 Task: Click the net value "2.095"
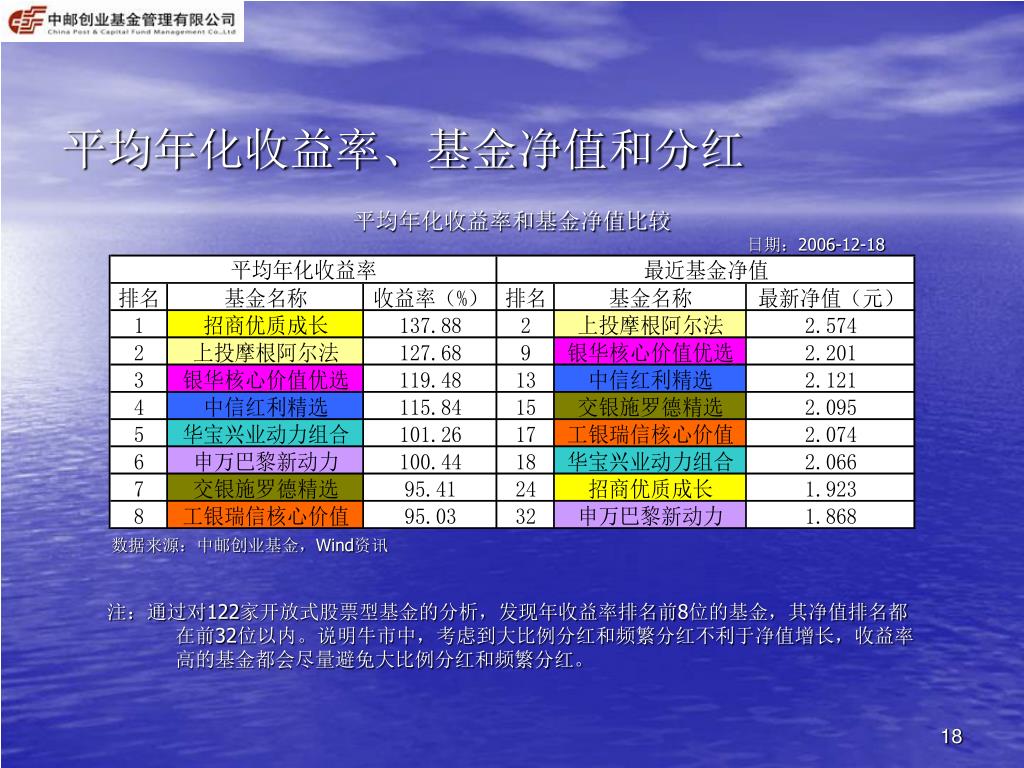click(830, 408)
